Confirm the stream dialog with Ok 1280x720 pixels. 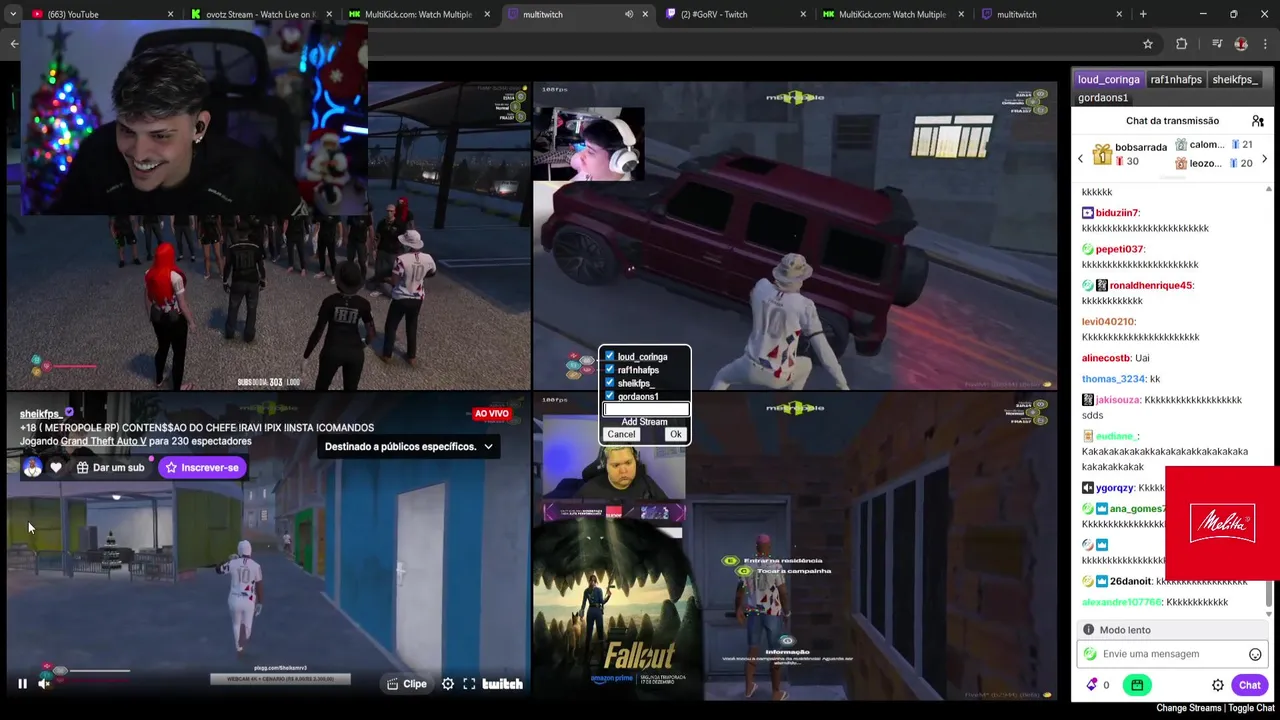676,434
